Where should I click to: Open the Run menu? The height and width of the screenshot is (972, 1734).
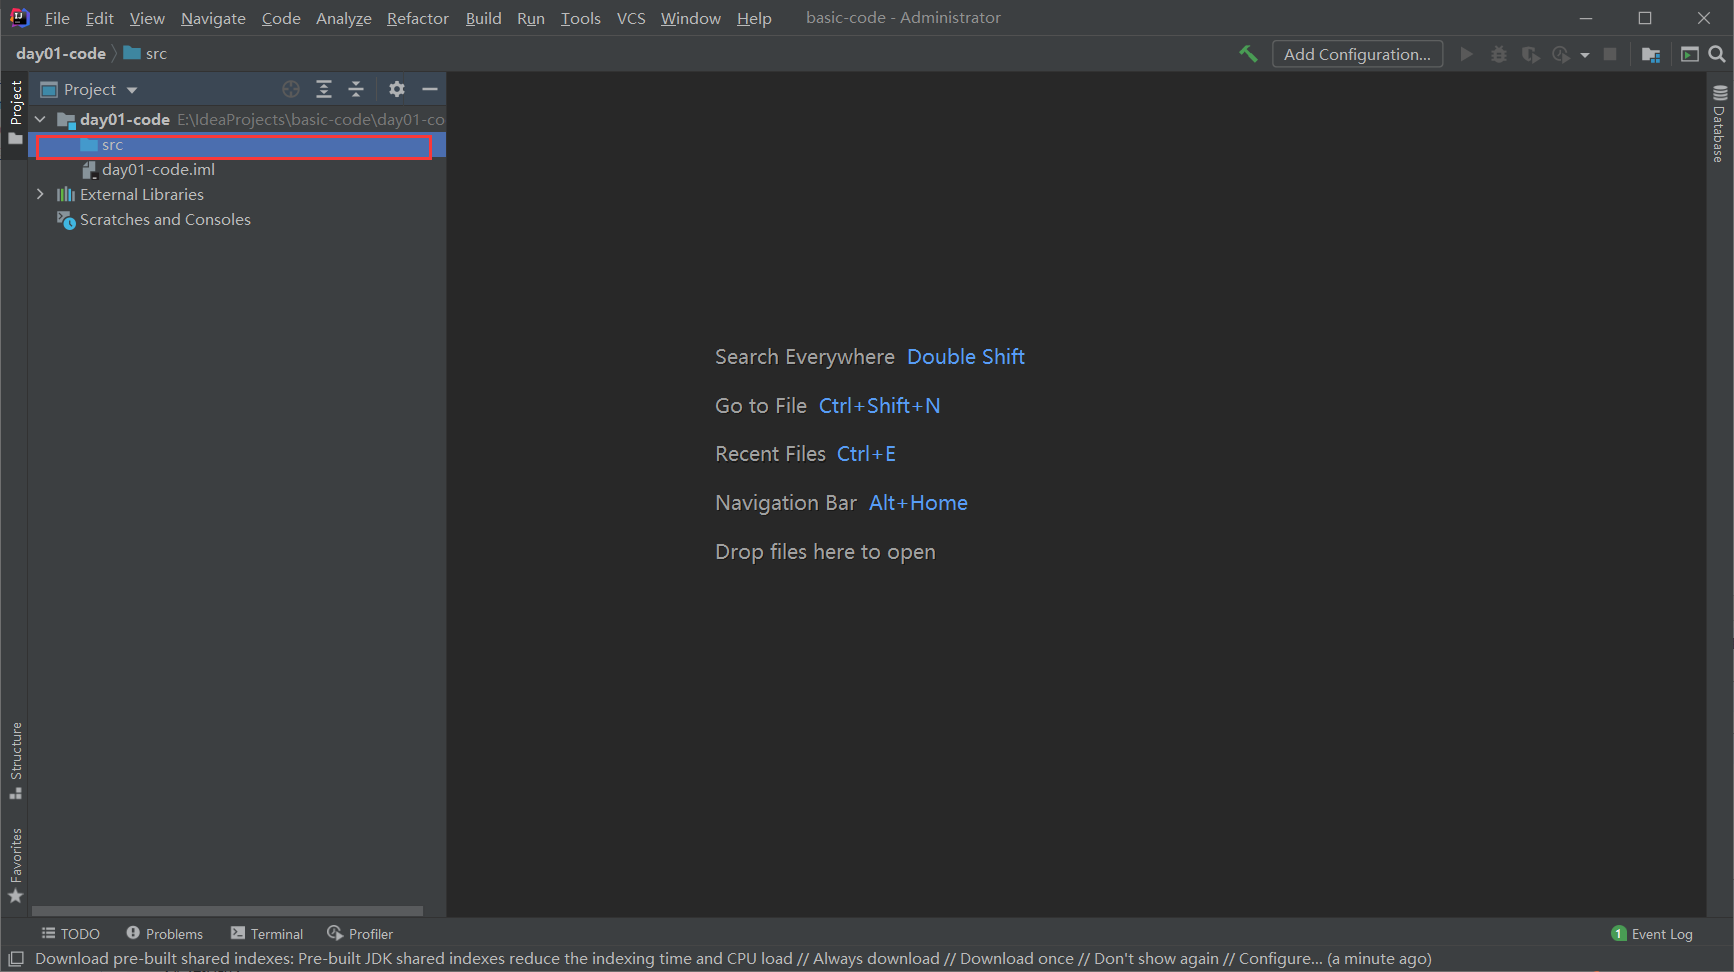pos(531,18)
